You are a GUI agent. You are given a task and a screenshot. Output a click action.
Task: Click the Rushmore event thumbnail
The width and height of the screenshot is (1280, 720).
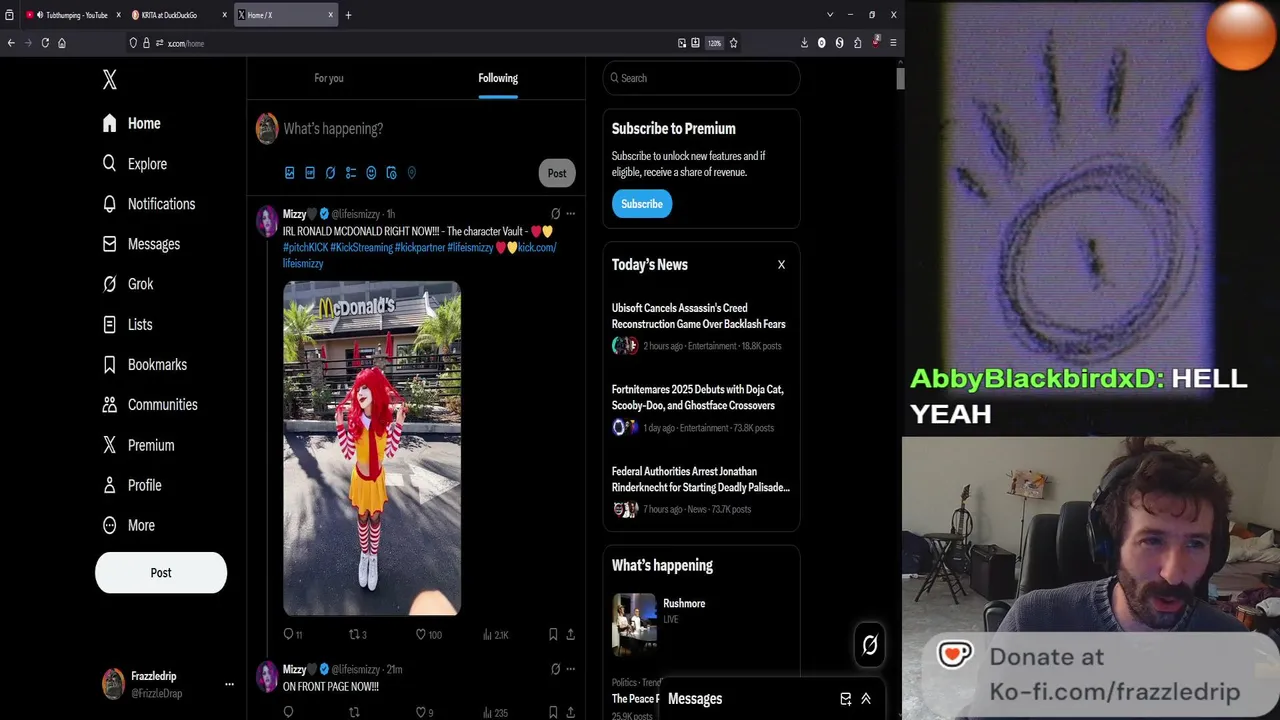[x=634, y=624]
